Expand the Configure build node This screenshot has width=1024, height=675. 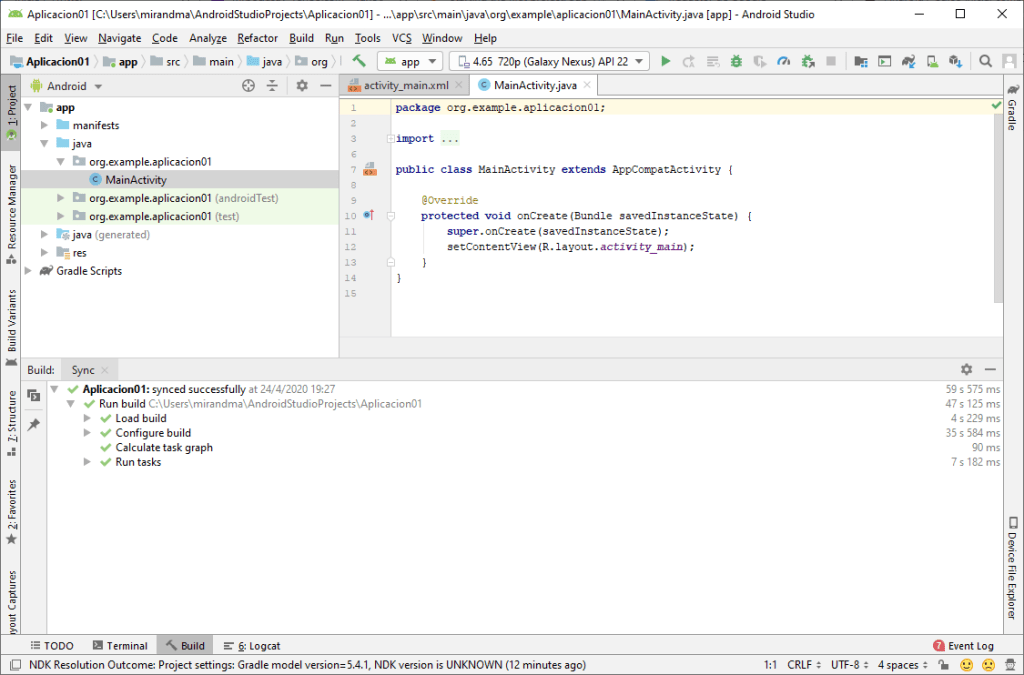[x=88, y=433]
